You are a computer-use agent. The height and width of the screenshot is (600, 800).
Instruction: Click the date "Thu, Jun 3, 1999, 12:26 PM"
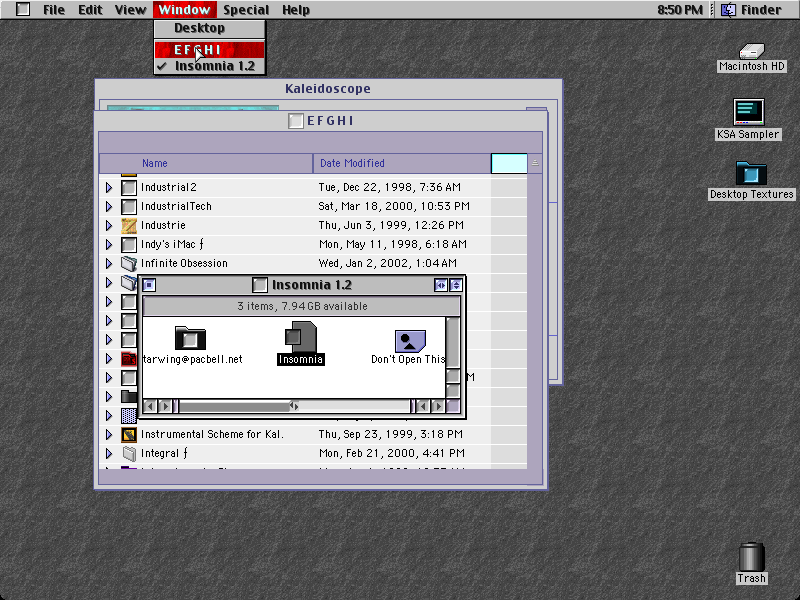(x=391, y=225)
